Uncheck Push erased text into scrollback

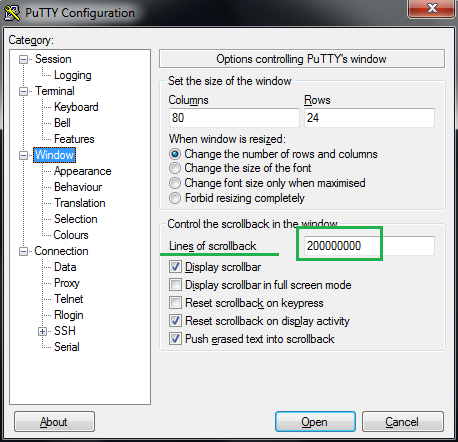tap(175, 339)
